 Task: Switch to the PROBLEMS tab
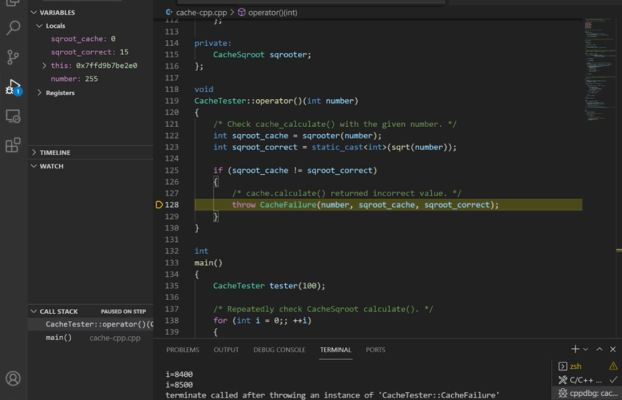[182, 350]
